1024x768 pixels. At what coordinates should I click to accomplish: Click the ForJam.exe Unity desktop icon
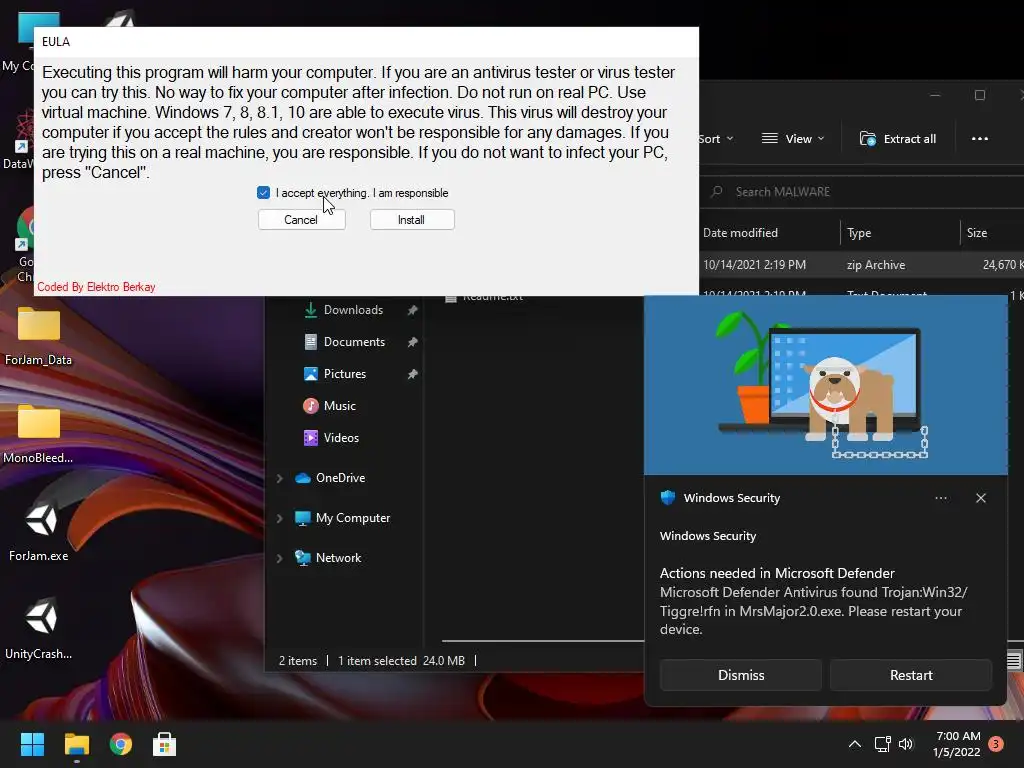(40, 531)
